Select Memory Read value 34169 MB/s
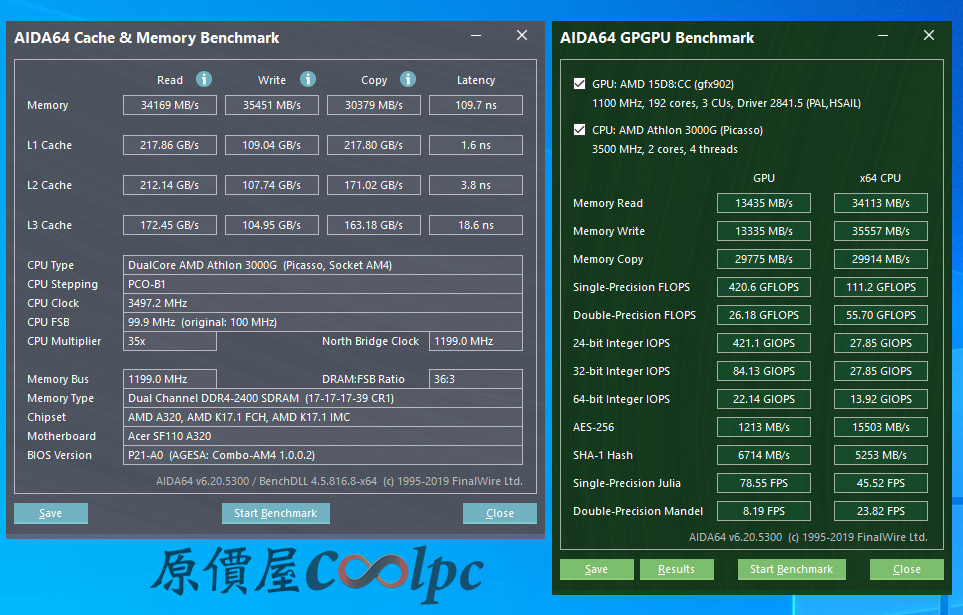The image size is (963, 615). (170, 105)
